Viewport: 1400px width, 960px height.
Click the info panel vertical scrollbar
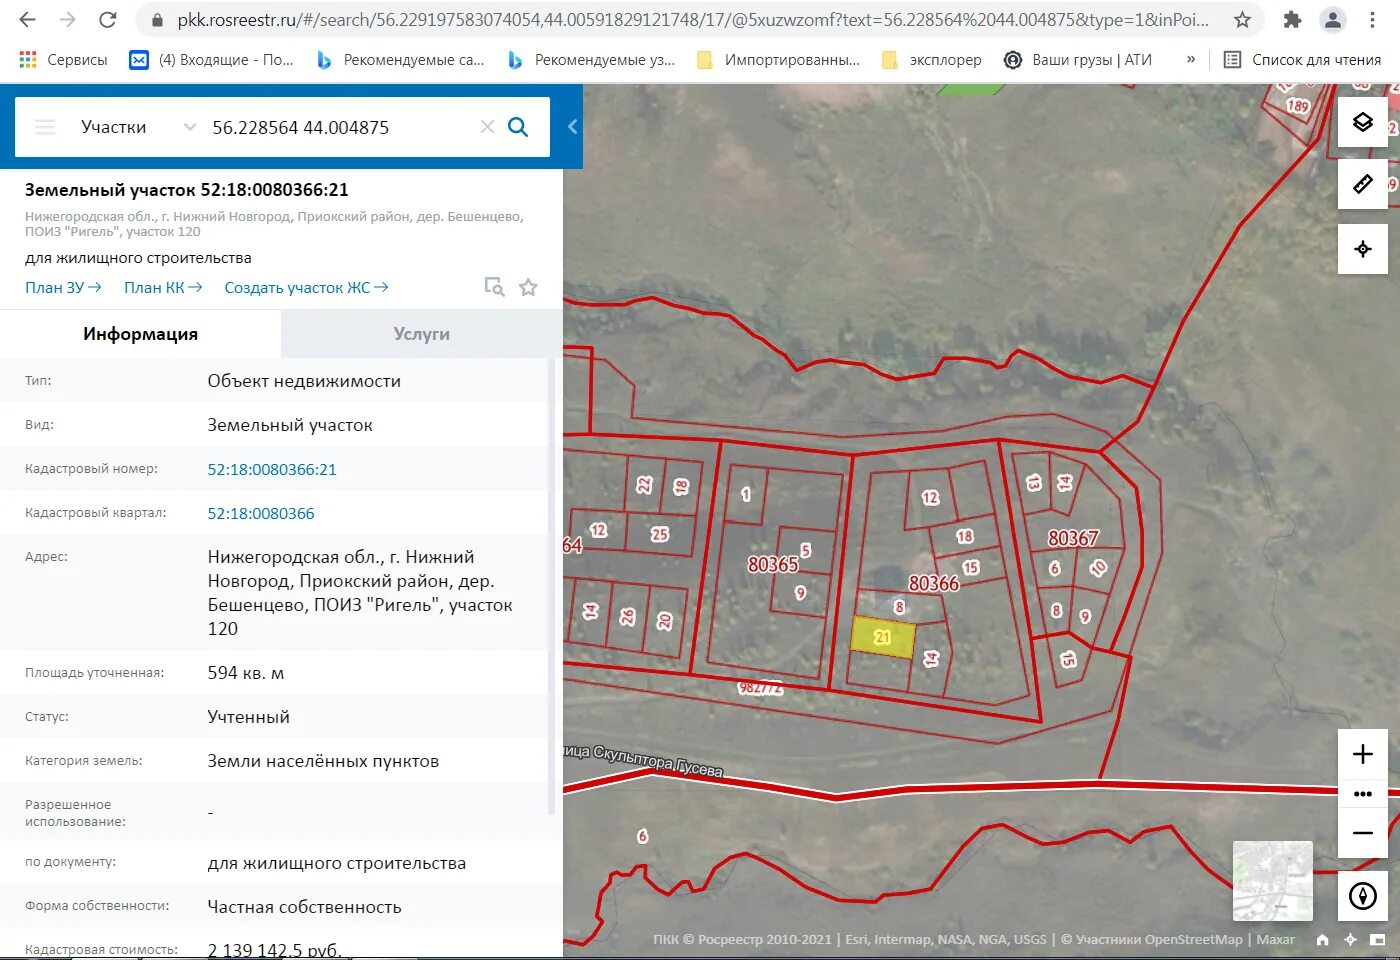click(x=553, y=588)
